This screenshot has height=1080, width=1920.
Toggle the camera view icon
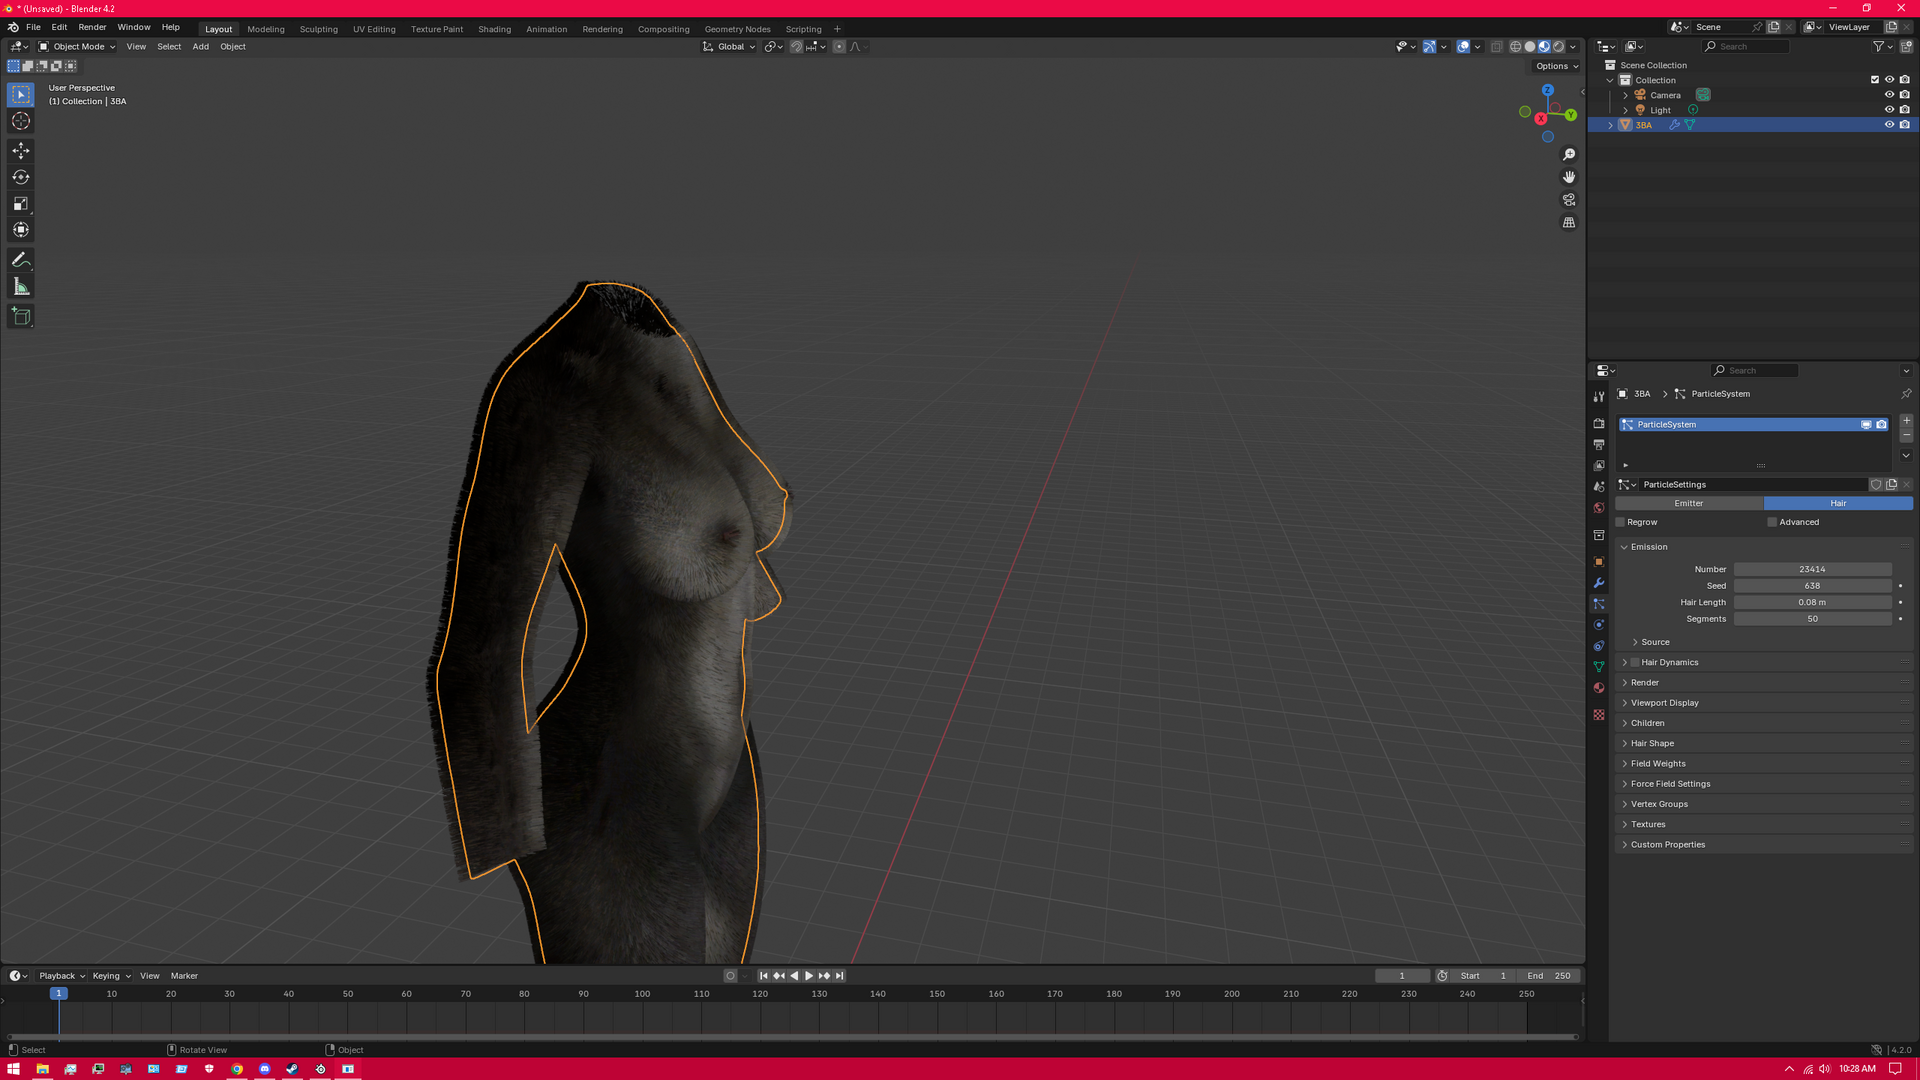1569,200
